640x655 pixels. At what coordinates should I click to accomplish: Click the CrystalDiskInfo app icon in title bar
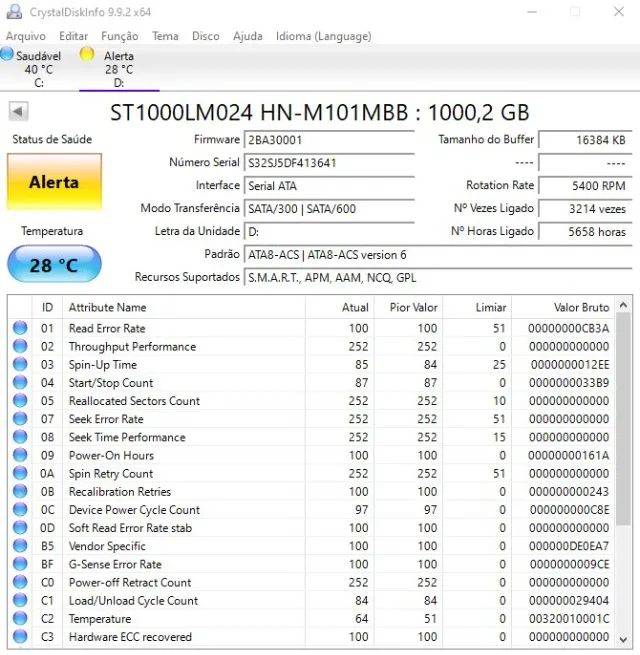pos(14,11)
